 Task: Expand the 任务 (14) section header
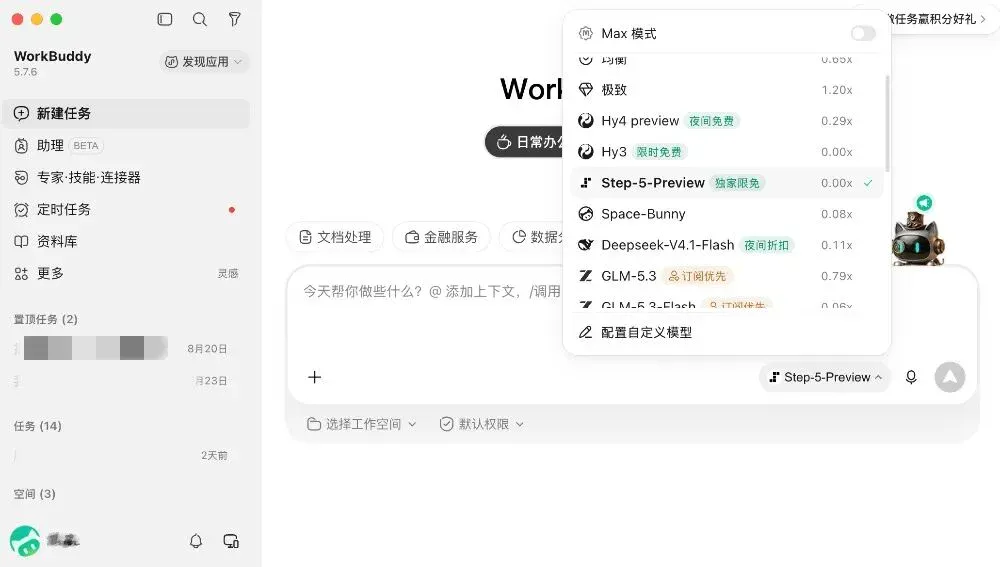[38, 426]
